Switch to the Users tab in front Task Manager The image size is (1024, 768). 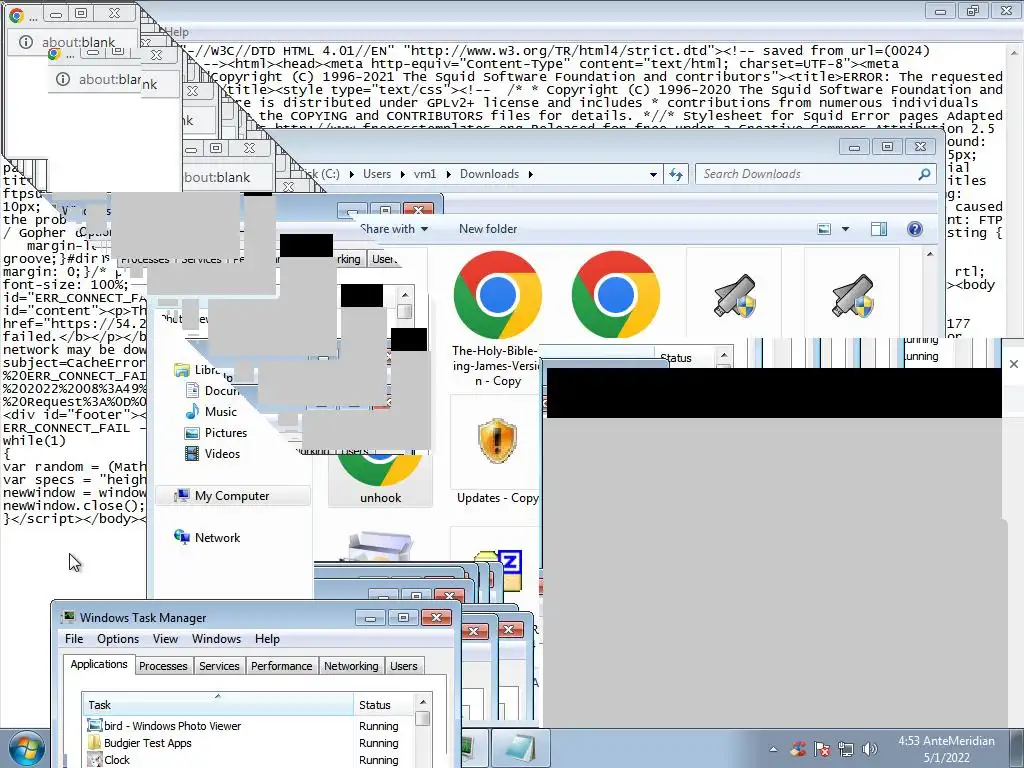404,665
